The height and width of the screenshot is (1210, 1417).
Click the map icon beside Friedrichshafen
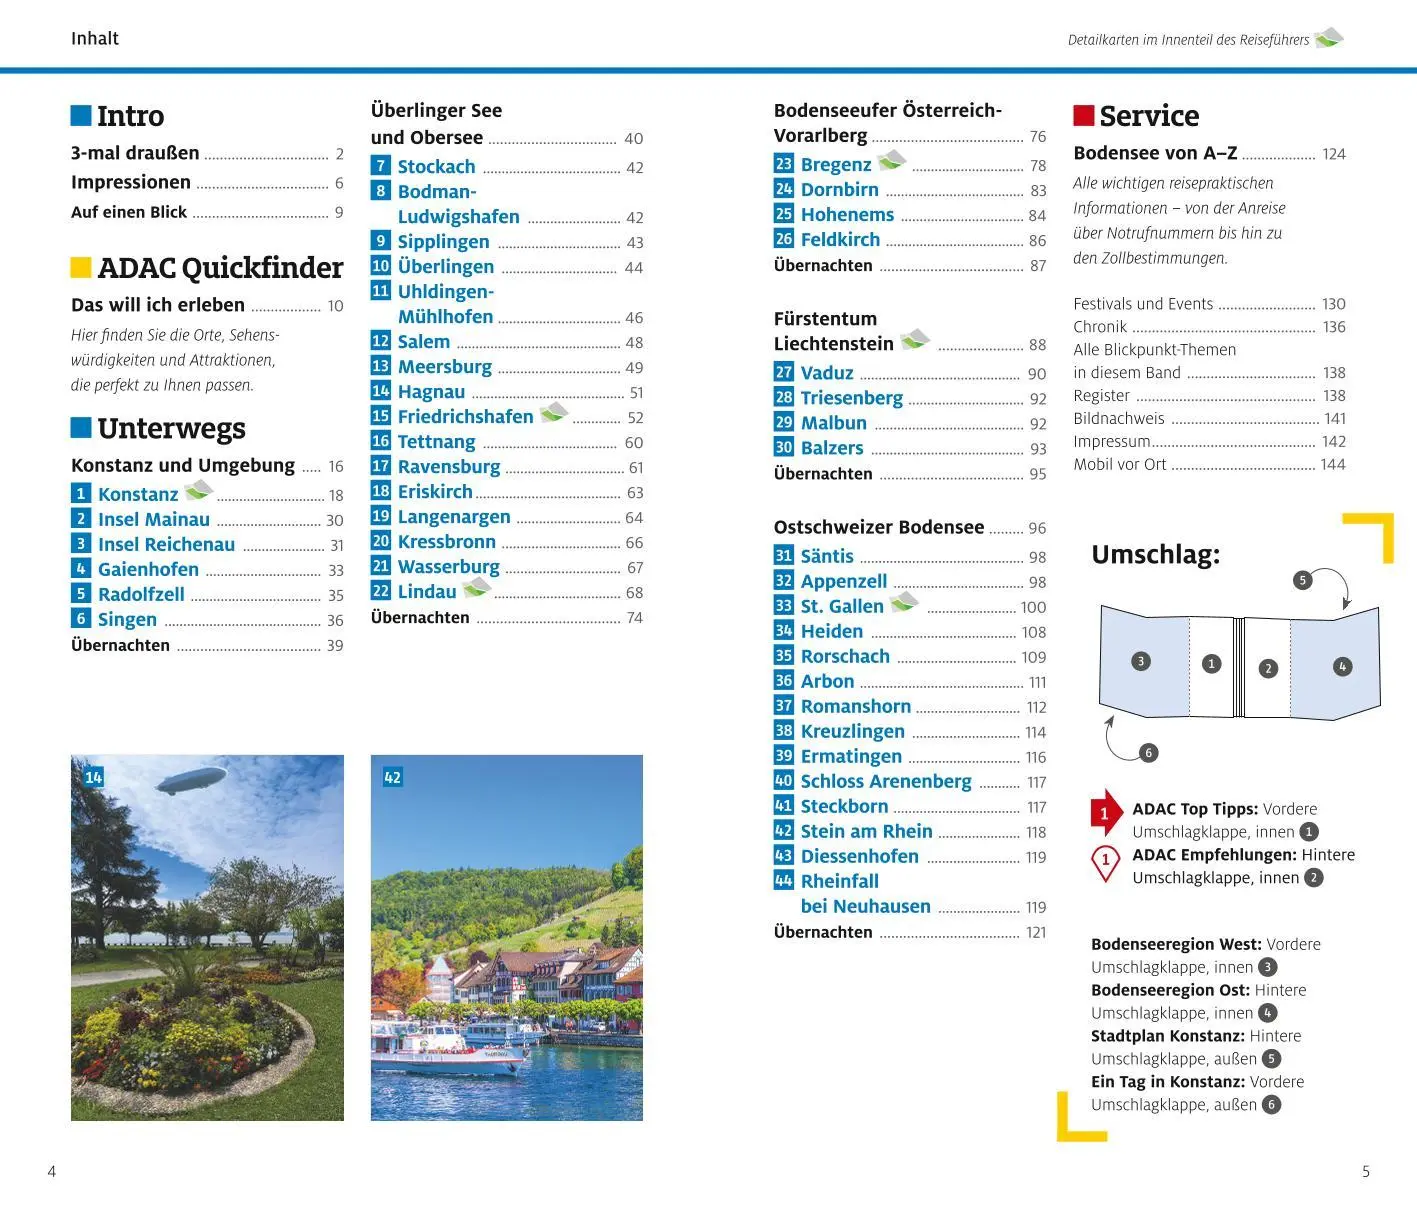[554, 412]
